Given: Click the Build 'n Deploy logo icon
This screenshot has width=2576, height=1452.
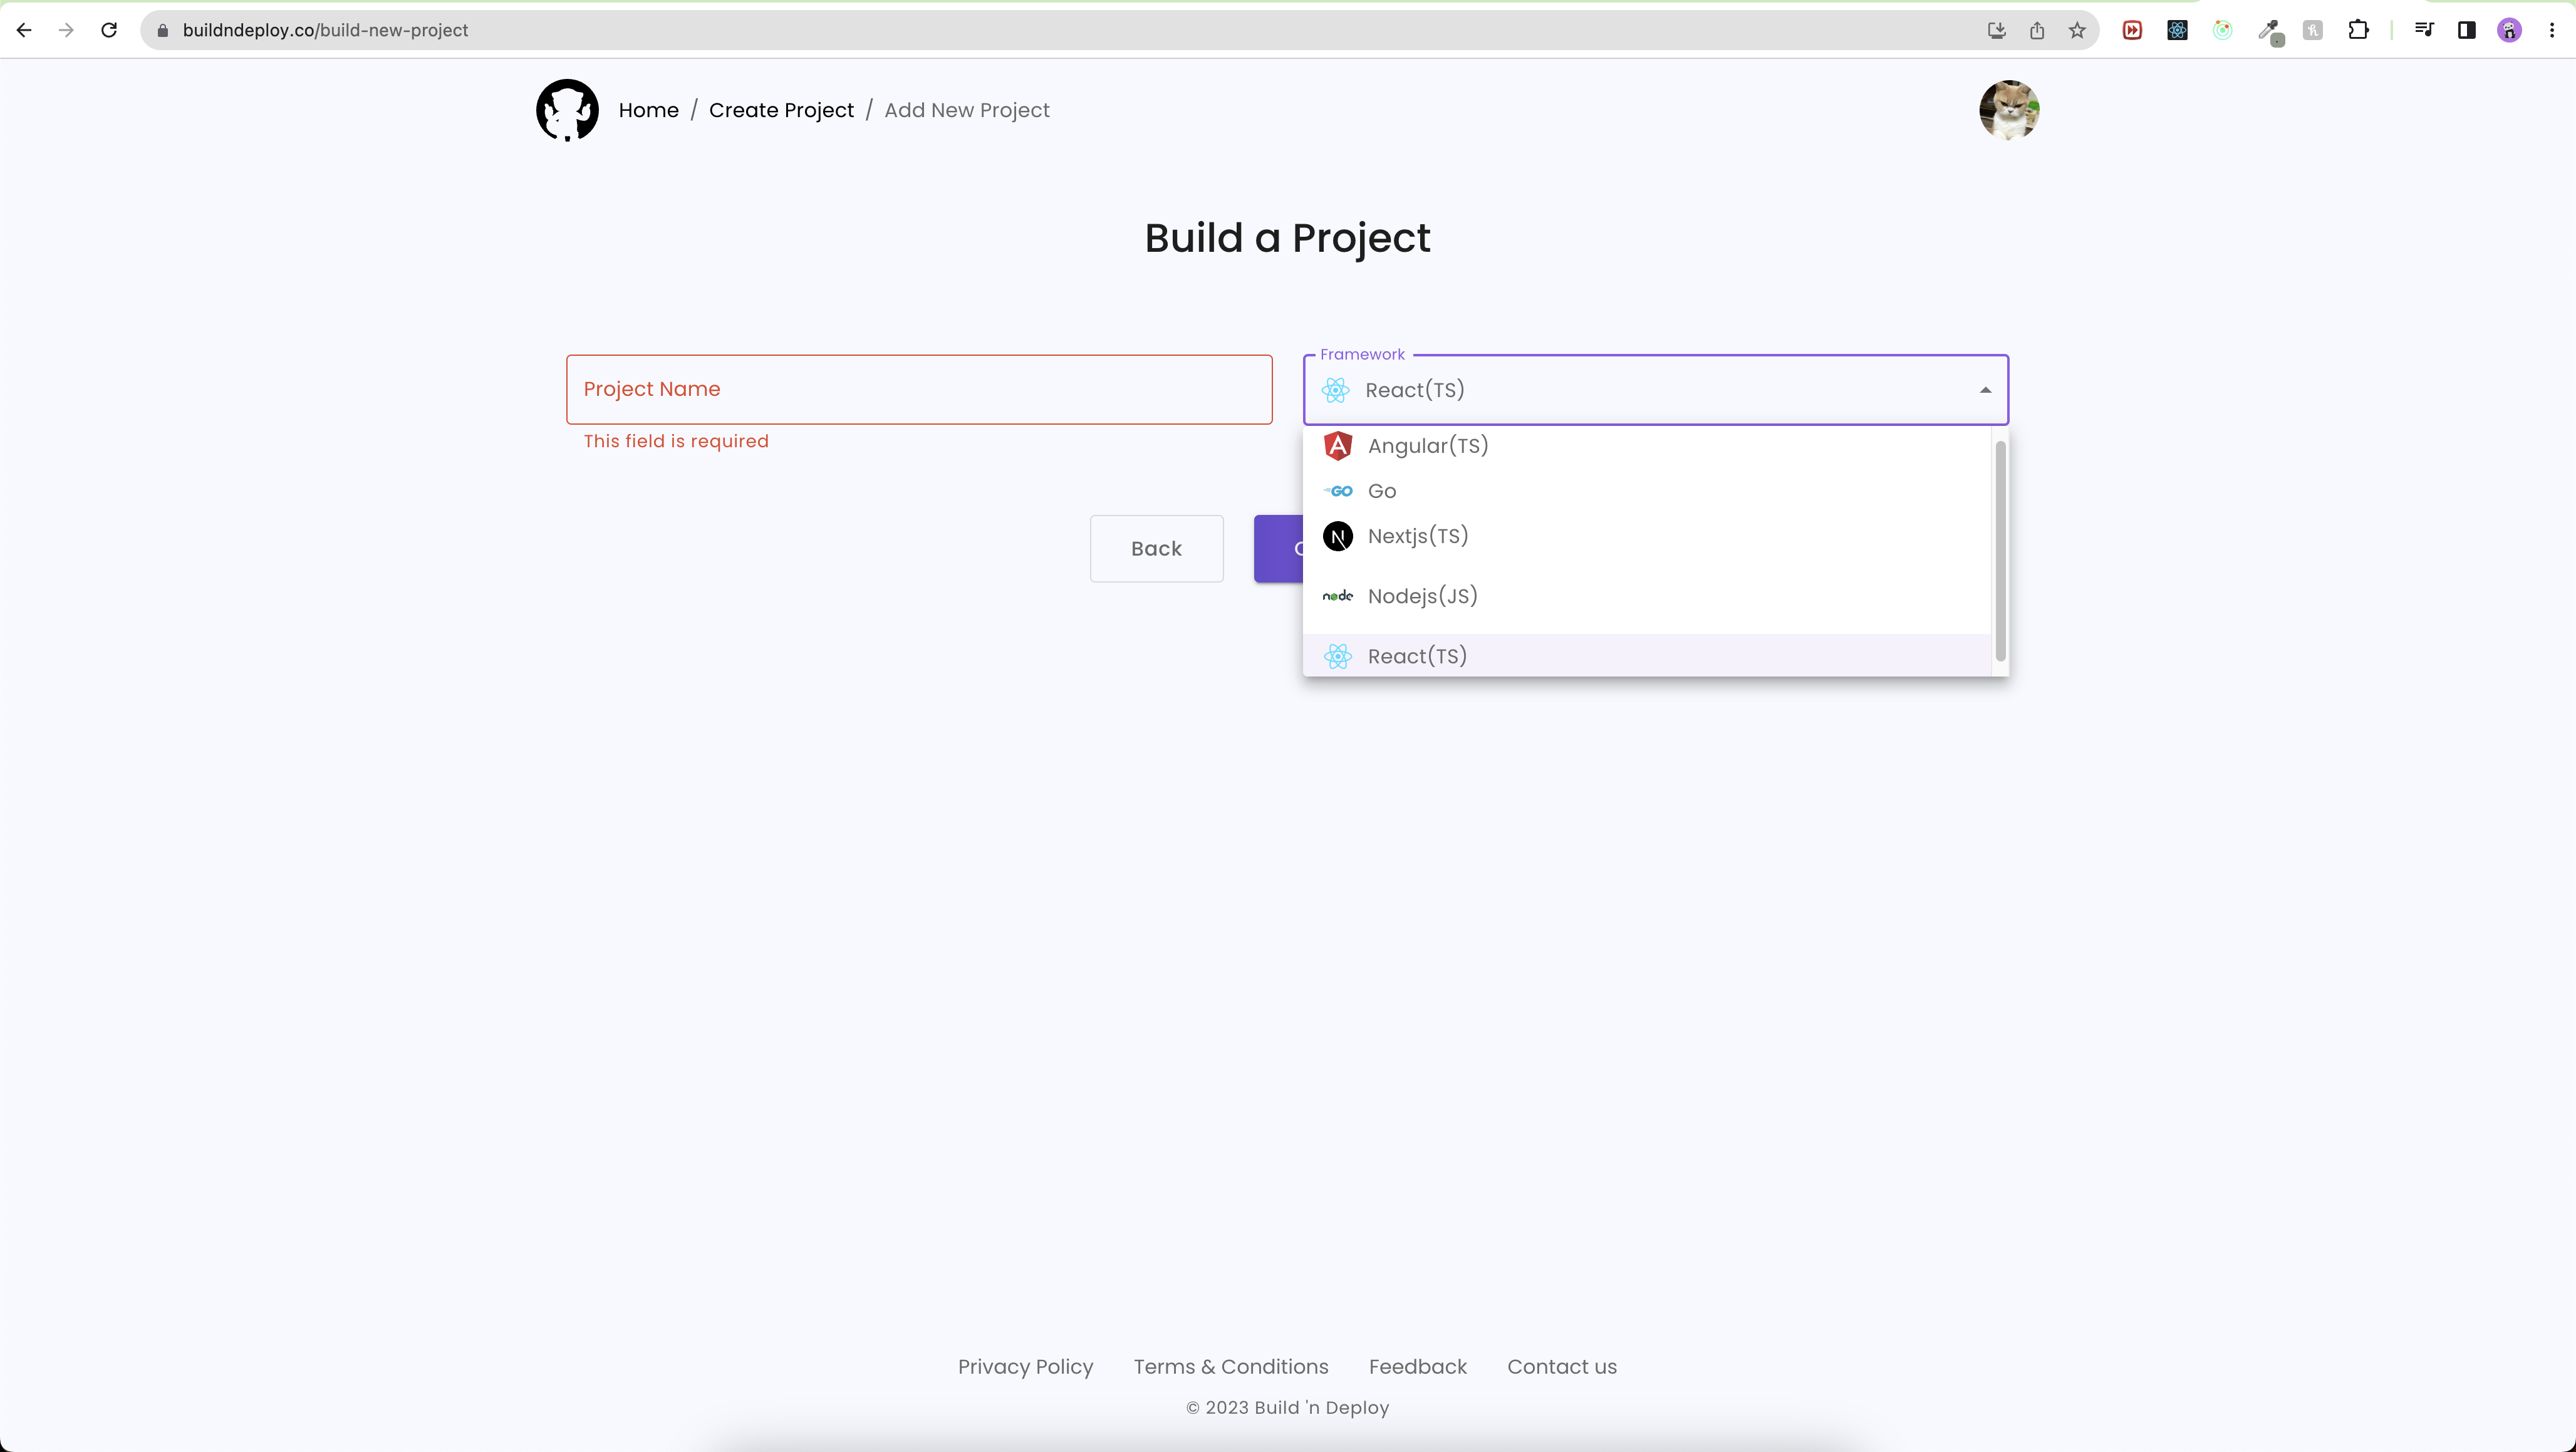Looking at the screenshot, I should tap(567, 110).
